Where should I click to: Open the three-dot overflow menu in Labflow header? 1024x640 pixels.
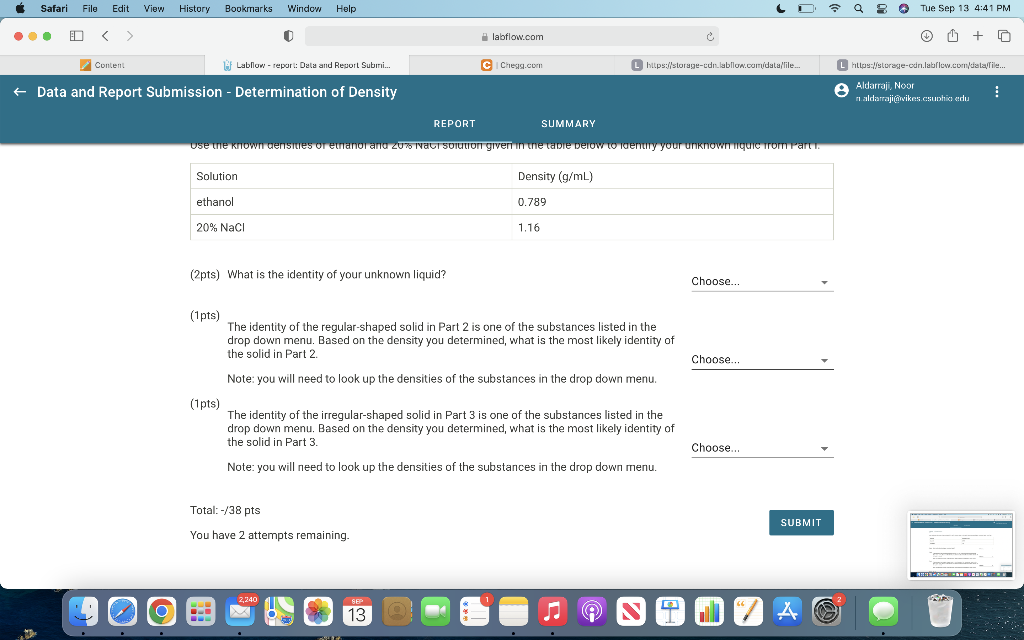point(997,91)
